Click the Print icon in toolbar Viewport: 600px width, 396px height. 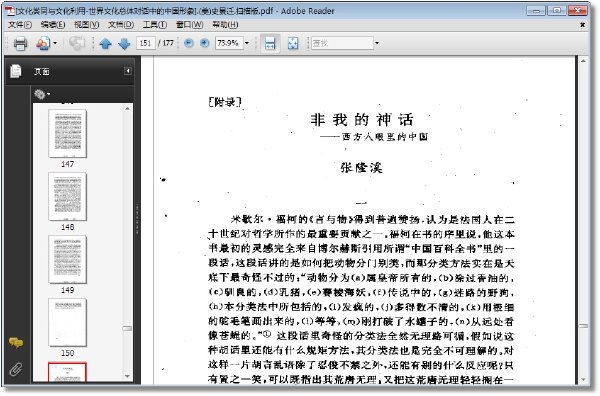click(x=20, y=43)
